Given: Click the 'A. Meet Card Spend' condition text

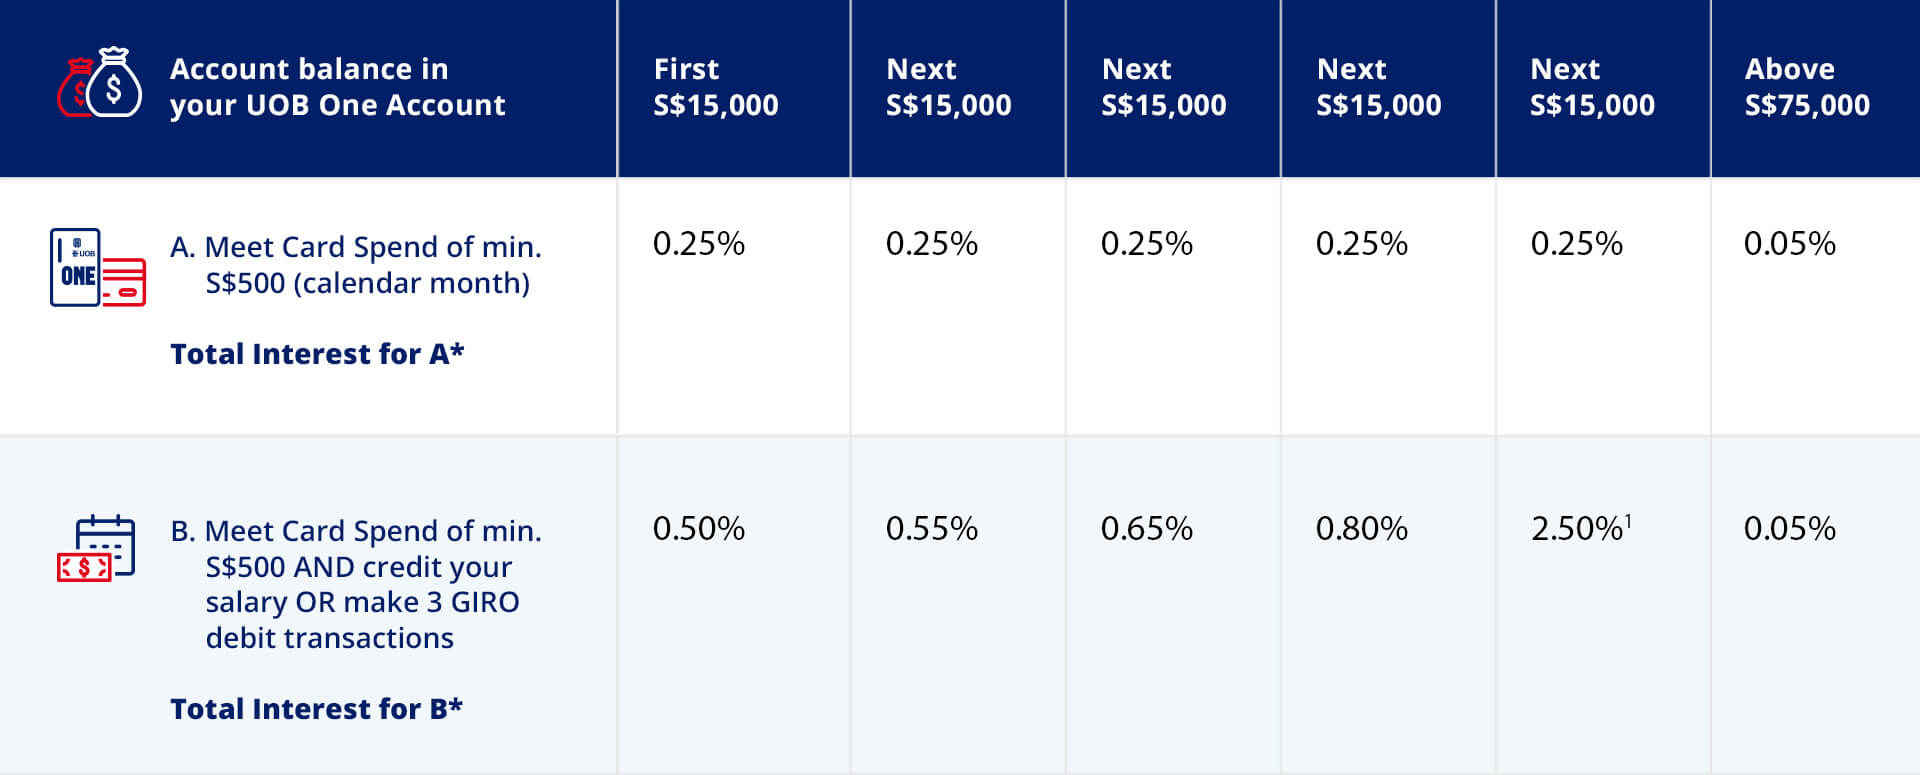Looking at the screenshot, I should click(x=356, y=265).
